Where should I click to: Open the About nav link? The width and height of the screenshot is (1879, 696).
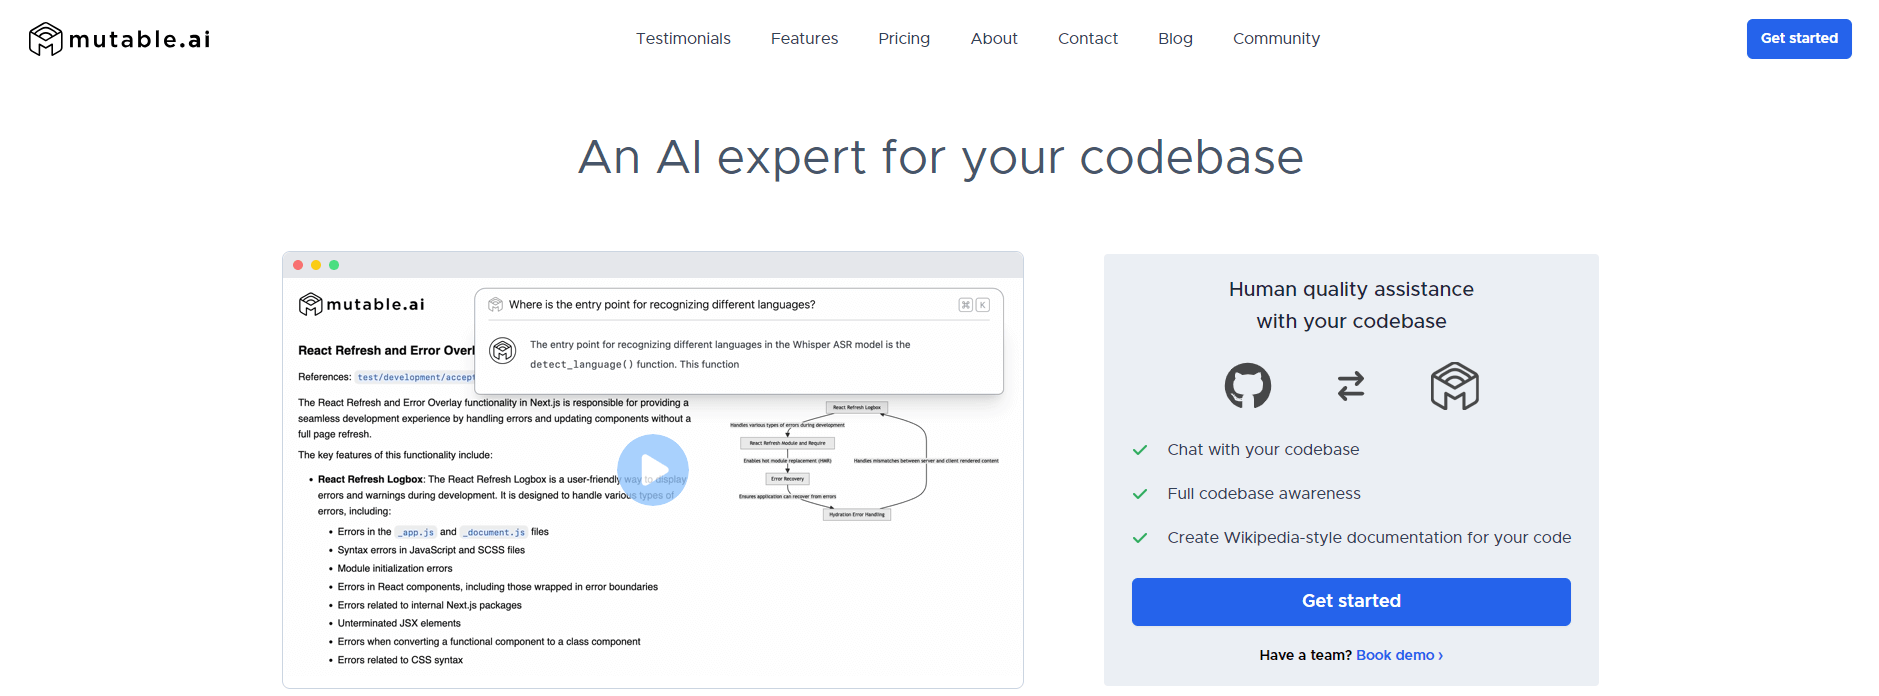(x=994, y=39)
